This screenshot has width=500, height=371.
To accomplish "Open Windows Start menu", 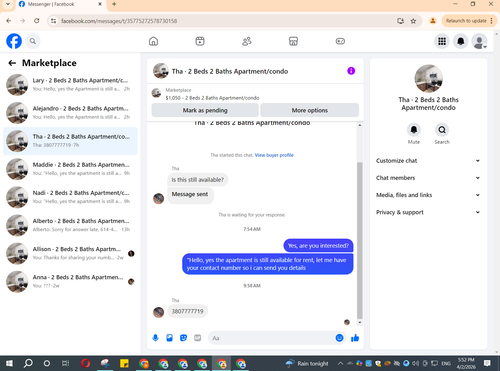I will (x=9, y=363).
